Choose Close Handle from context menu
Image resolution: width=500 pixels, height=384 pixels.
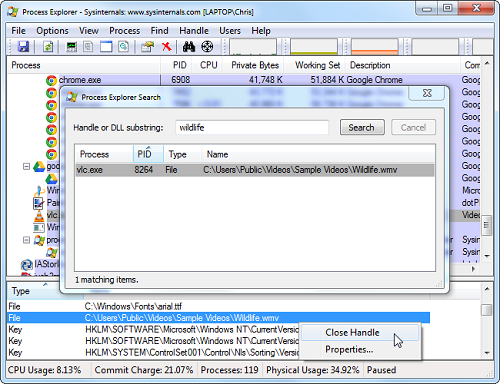click(360, 333)
